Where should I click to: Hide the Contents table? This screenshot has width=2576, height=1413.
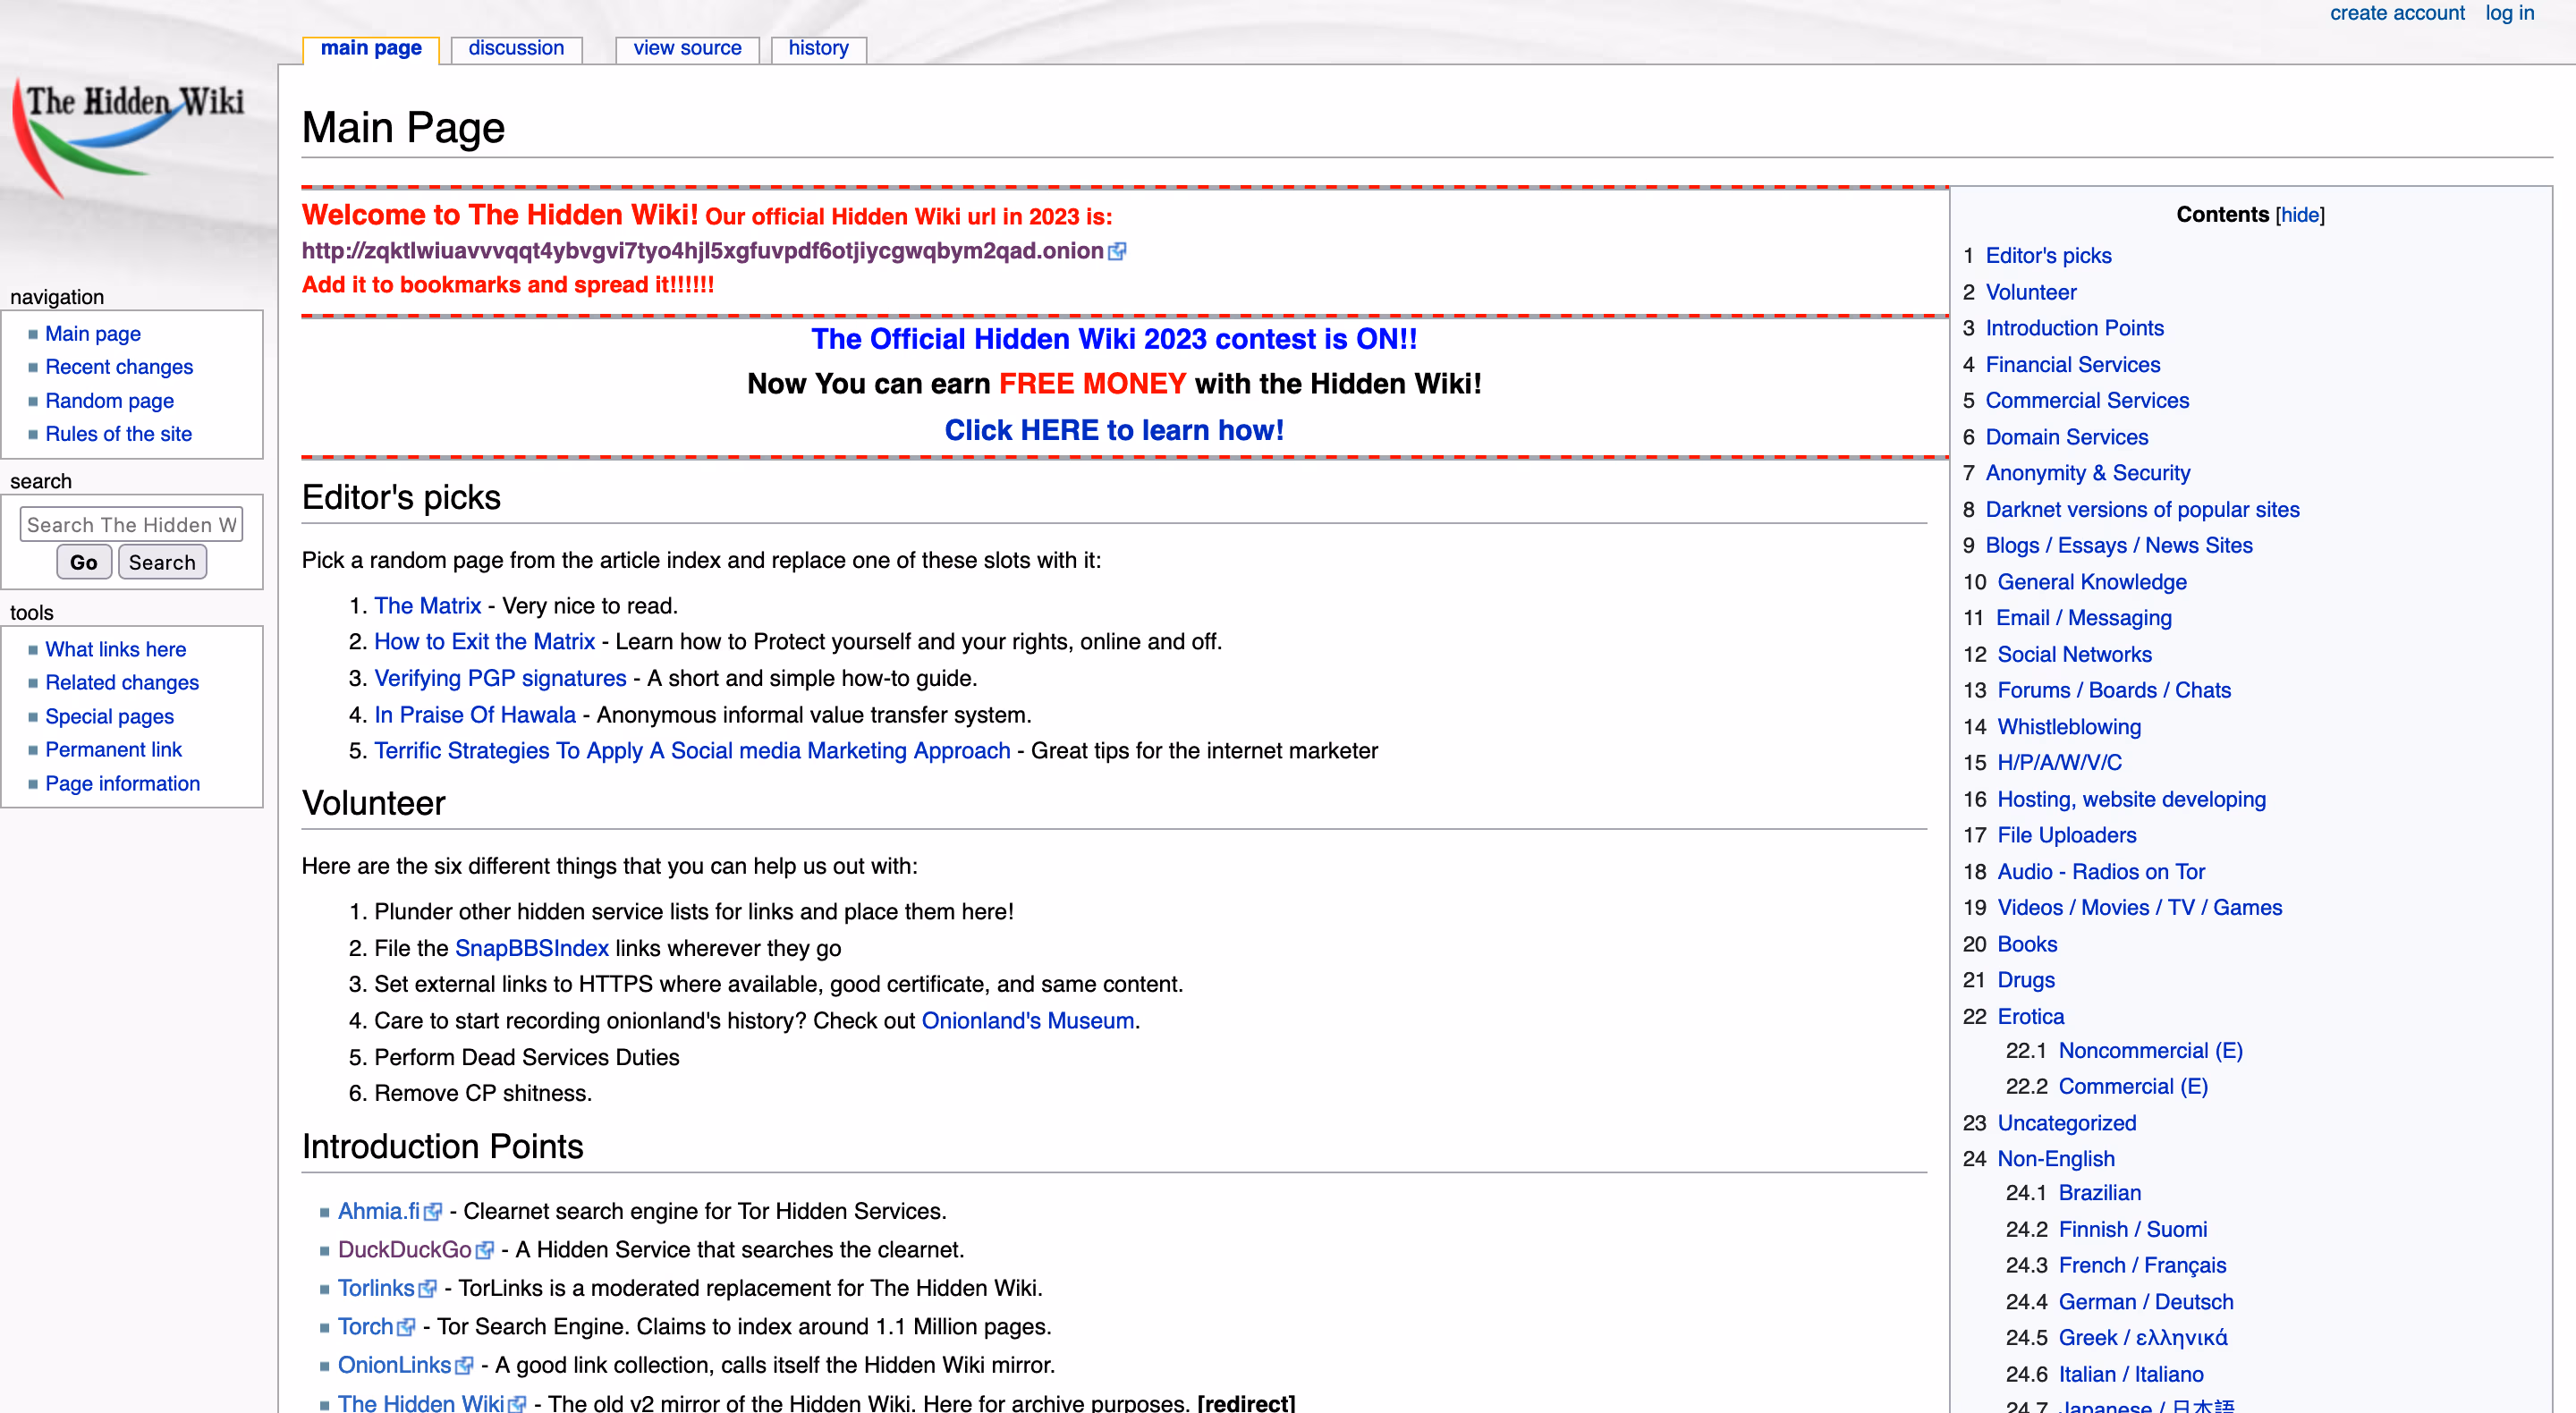click(2299, 215)
